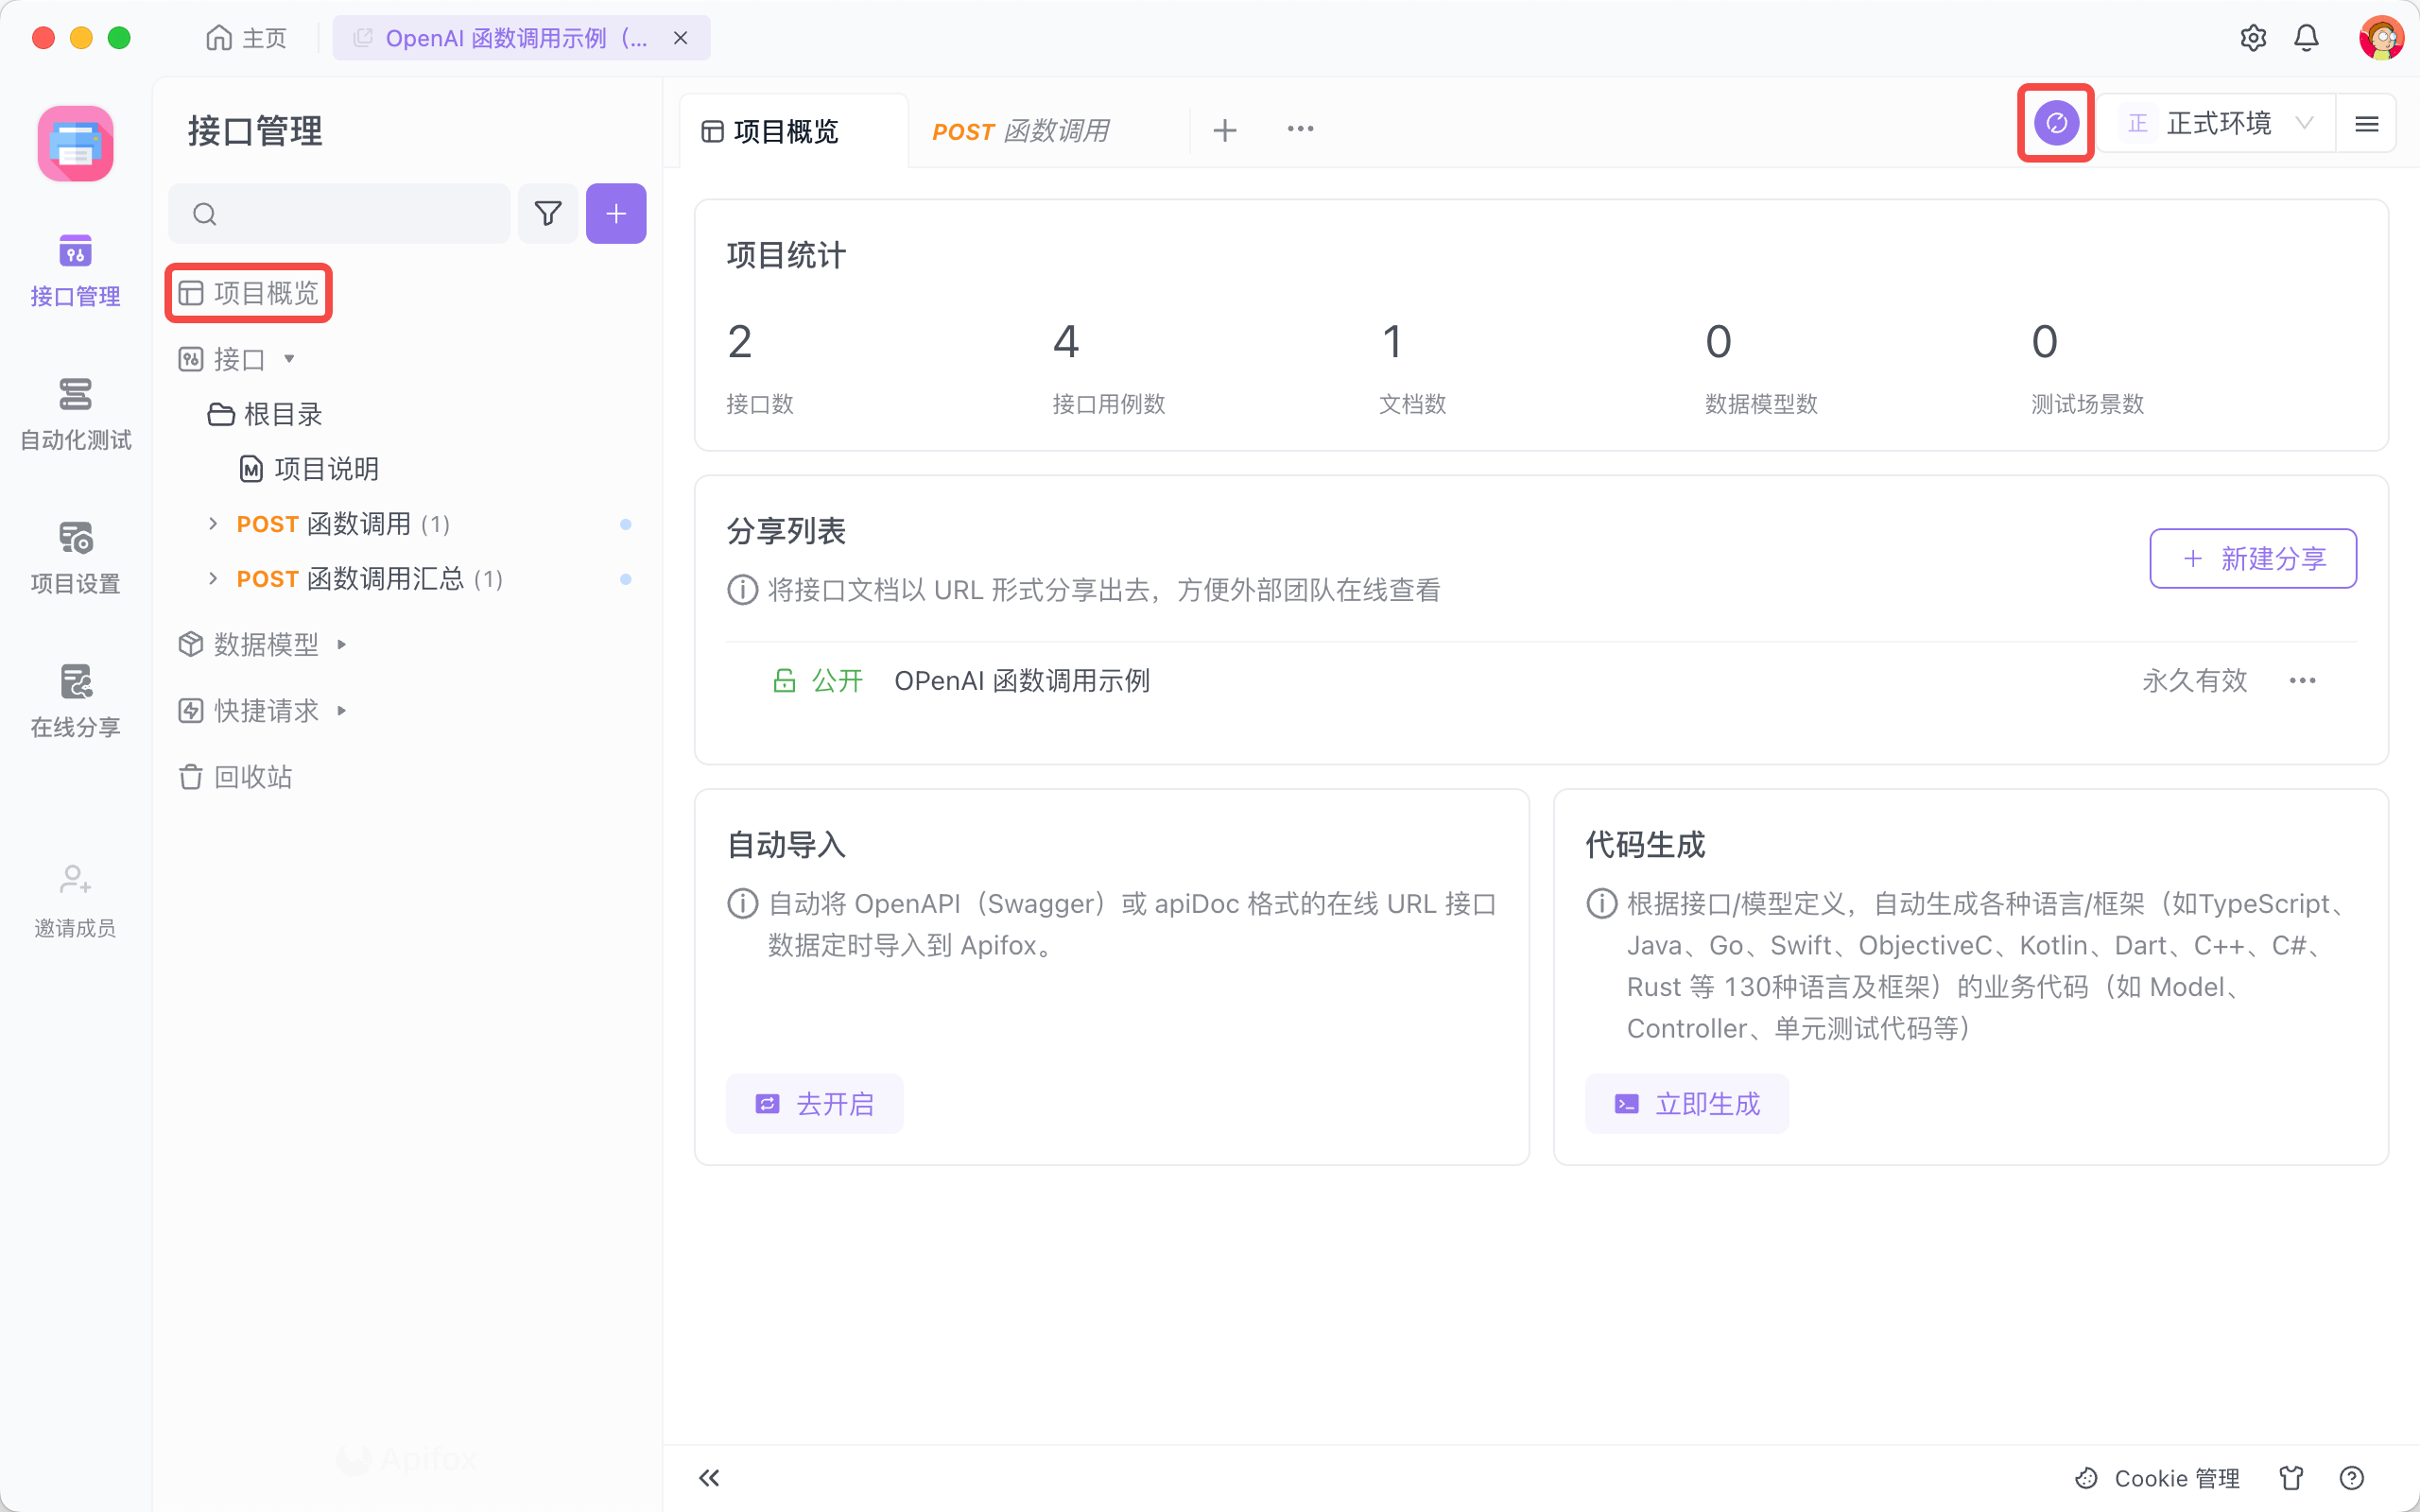Click the purple sync status icon
Image resolution: width=2420 pixels, height=1512 pixels.
point(2056,123)
